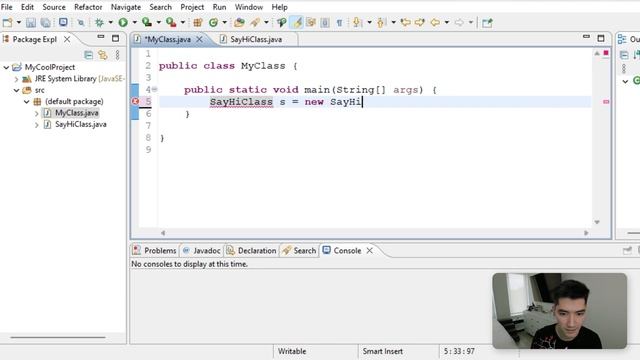Click the red error marker in overview ruler
640x360 pixels.
point(606,102)
